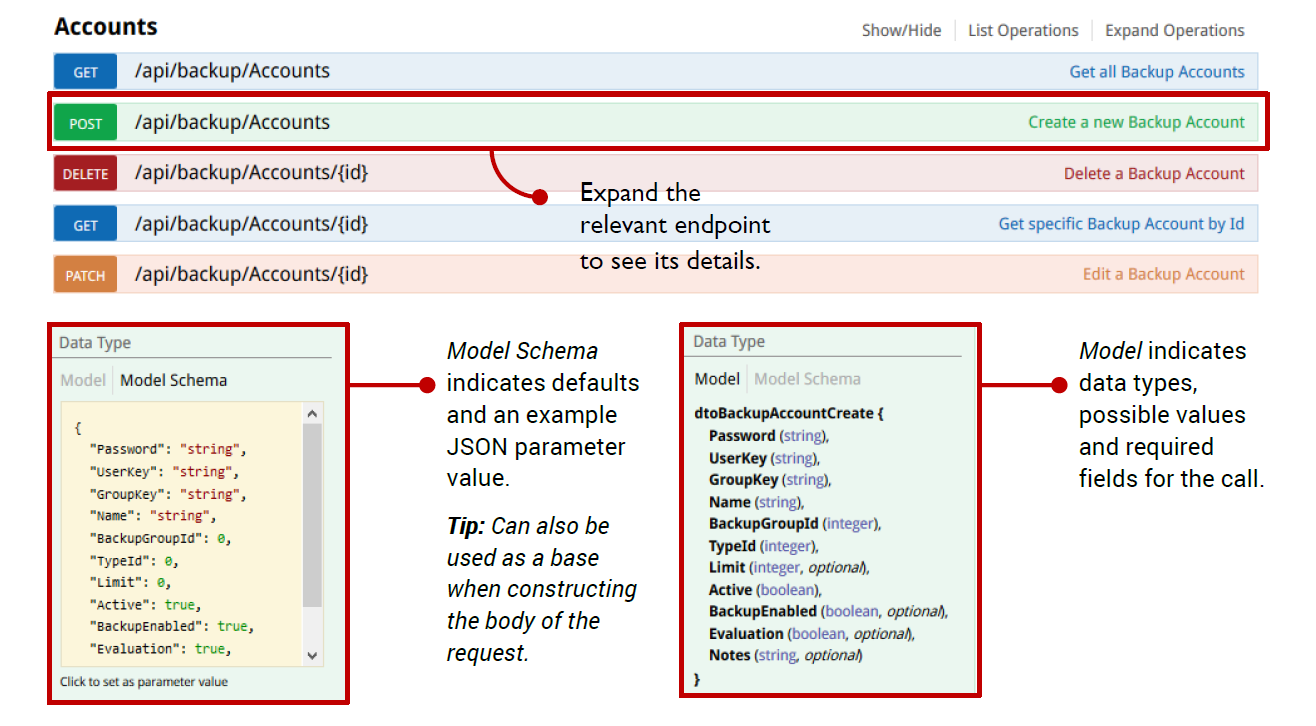Click the List Operations link
The image size is (1316, 726).
click(1023, 30)
